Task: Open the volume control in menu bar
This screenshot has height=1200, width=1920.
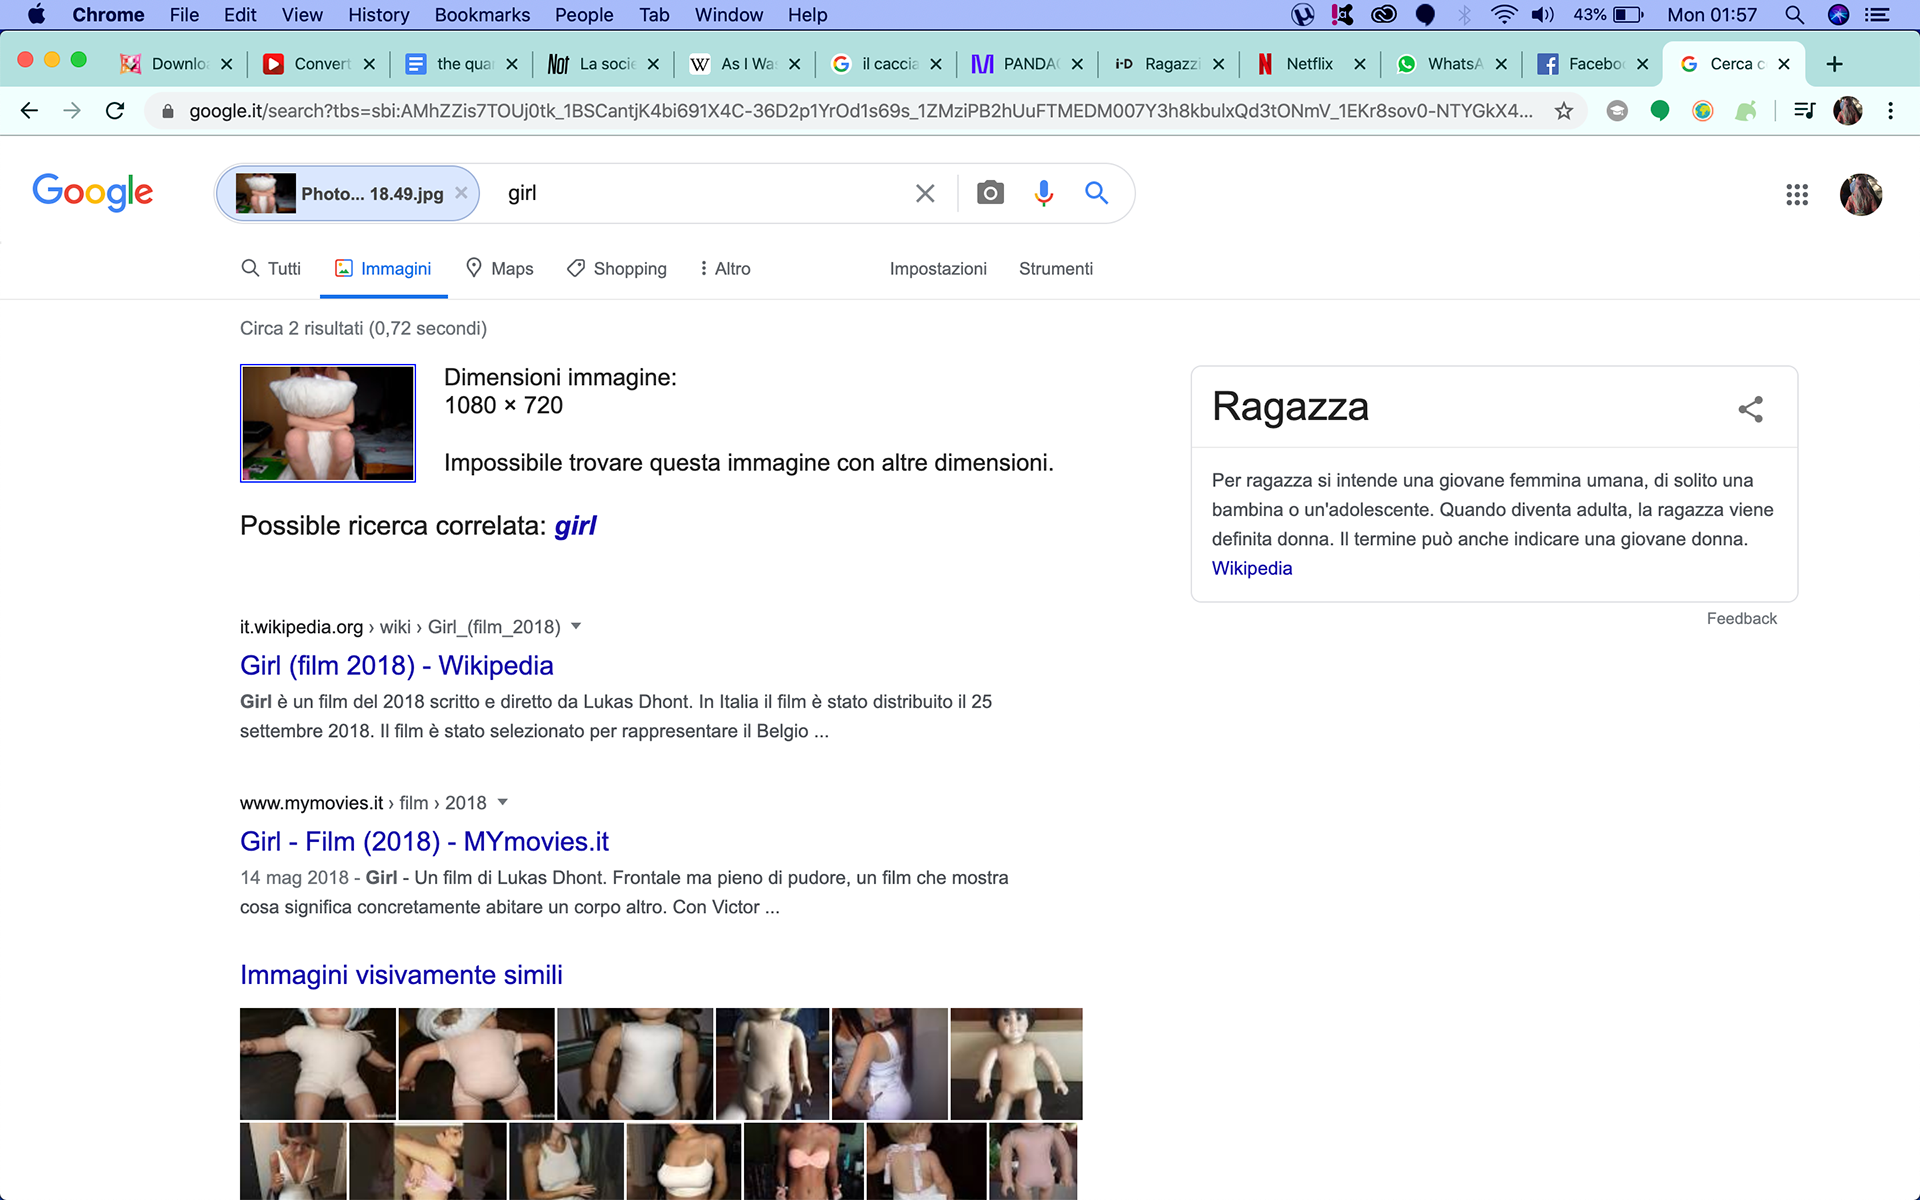Action: 1543,15
